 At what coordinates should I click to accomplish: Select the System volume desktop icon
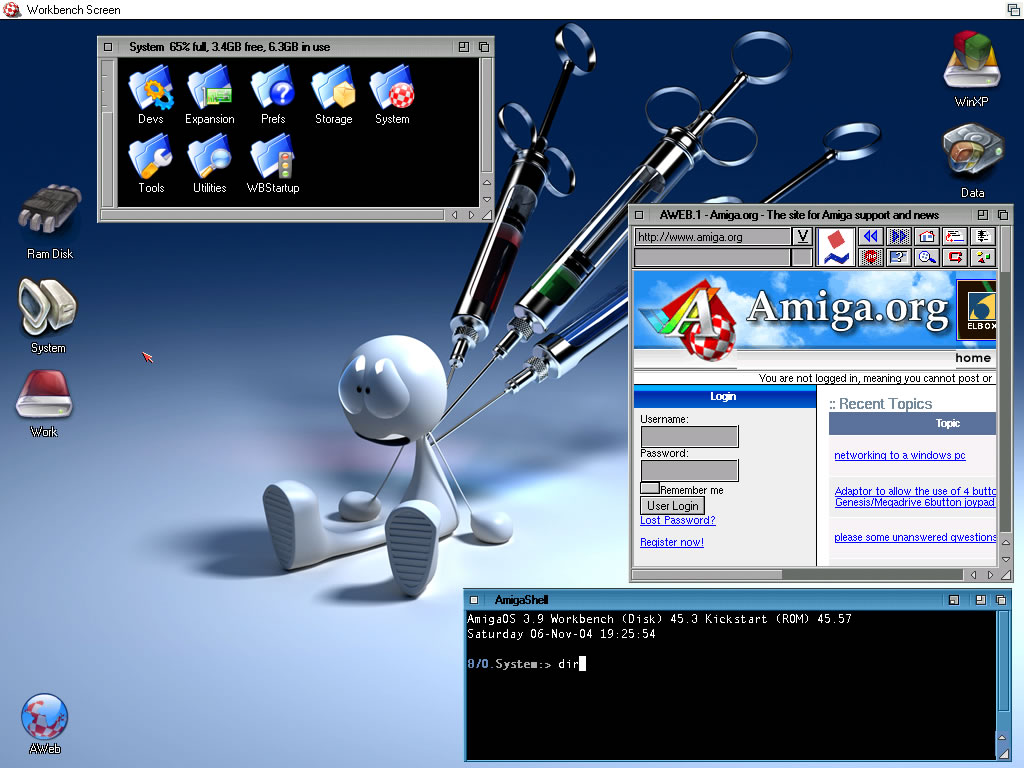click(48, 316)
